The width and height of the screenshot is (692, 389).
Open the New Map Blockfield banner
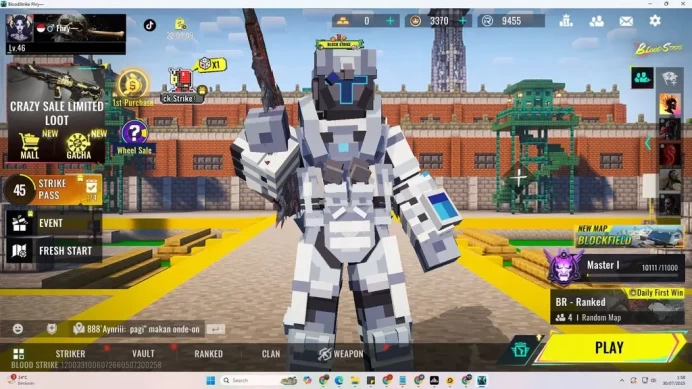[x=629, y=235]
